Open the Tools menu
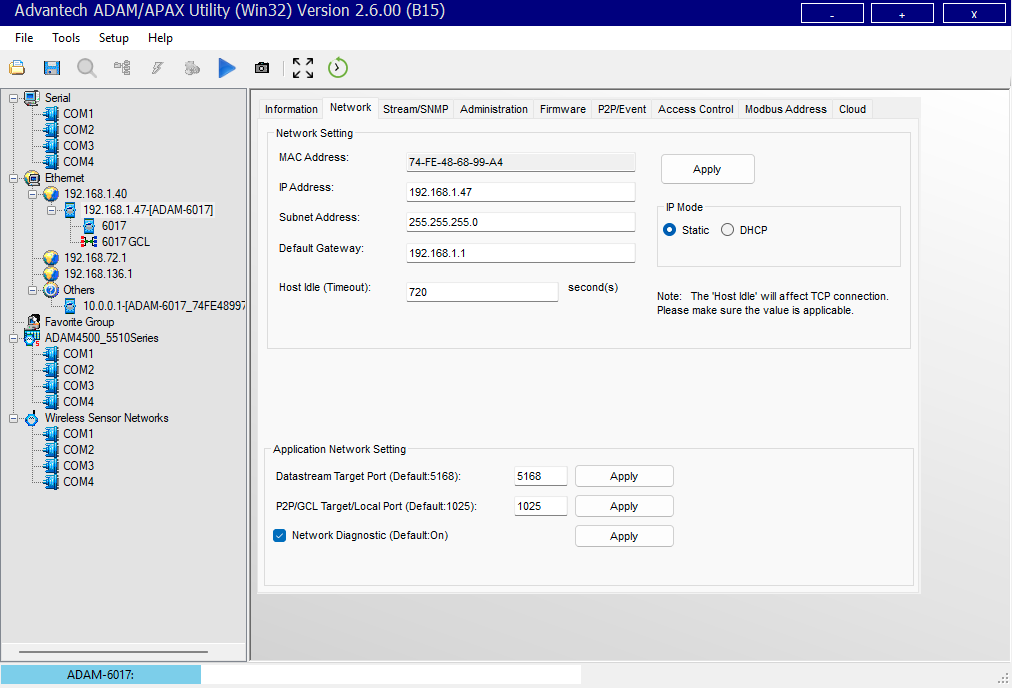Viewport: 1012px width, 688px height. pyautogui.click(x=66, y=38)
